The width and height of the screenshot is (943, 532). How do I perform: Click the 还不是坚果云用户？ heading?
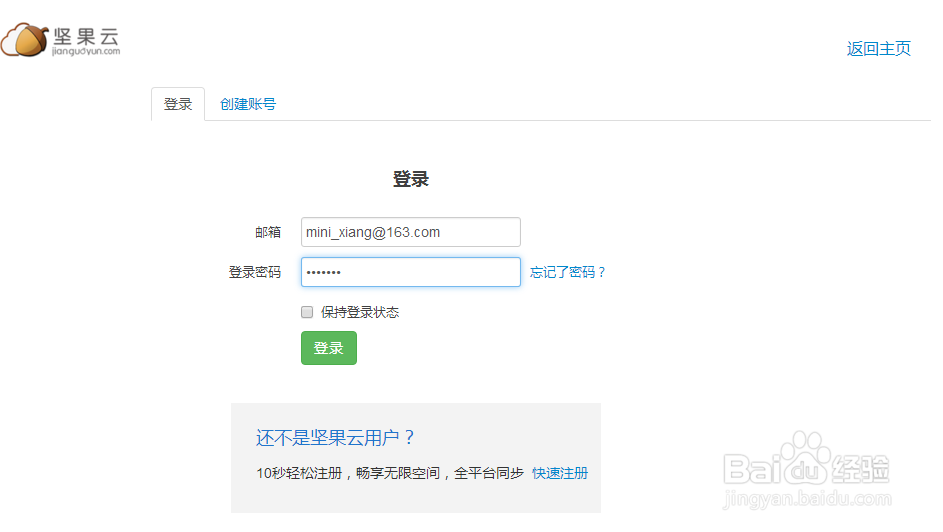(x=335, y=438)
